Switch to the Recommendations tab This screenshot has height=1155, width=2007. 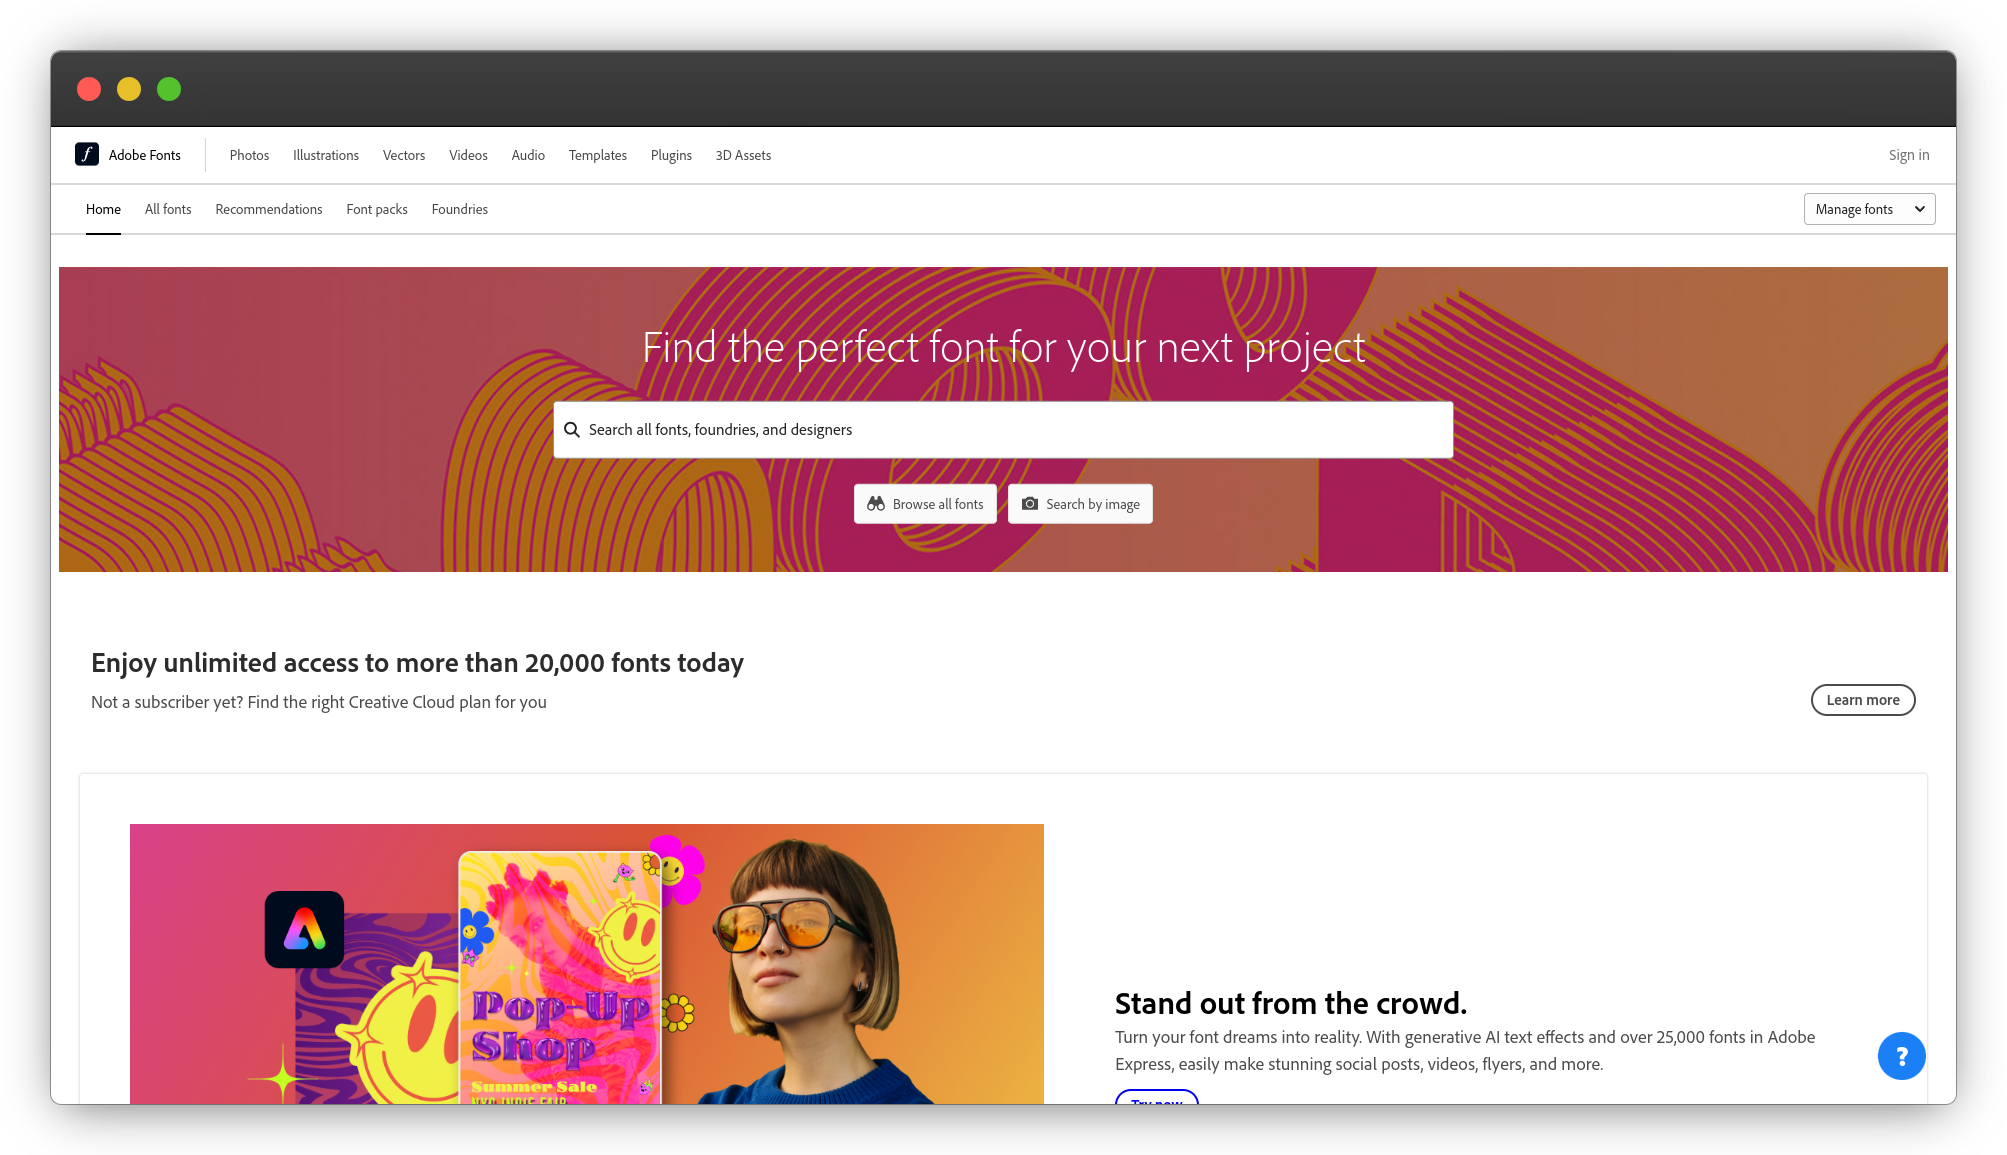(x=268, y=209)
